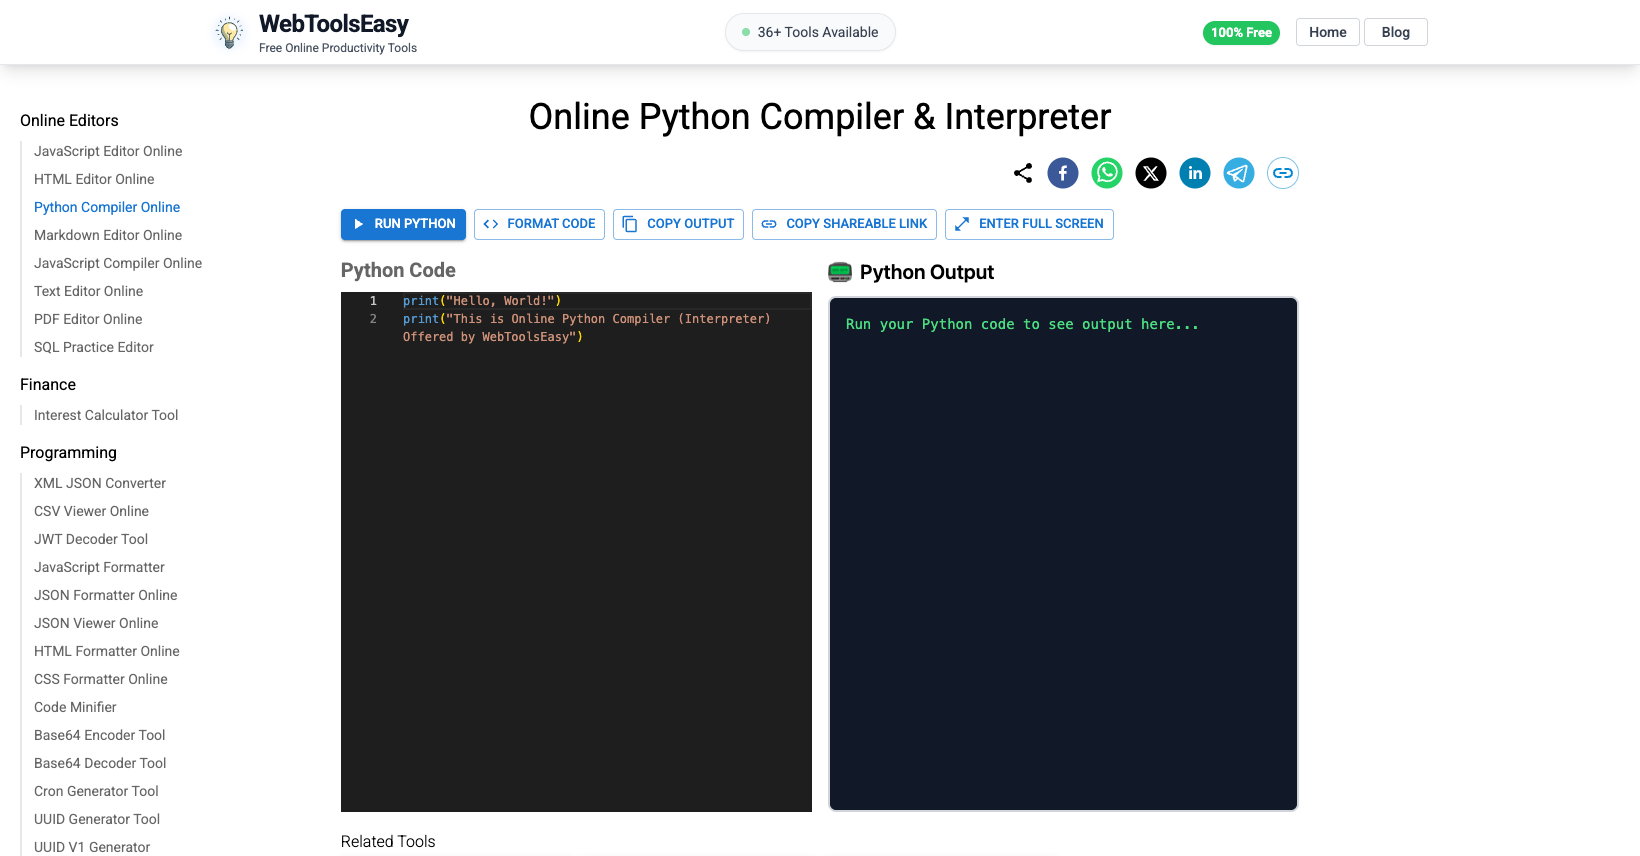Share page via Telegram icon
Screen dimensions: 1640x856
click(x=1239, y=173)
